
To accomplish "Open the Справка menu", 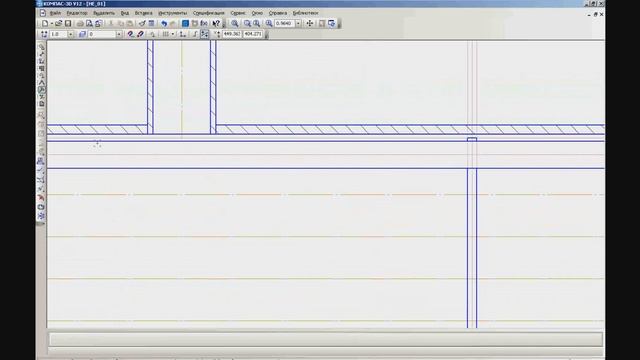I will tap(278, 13).
